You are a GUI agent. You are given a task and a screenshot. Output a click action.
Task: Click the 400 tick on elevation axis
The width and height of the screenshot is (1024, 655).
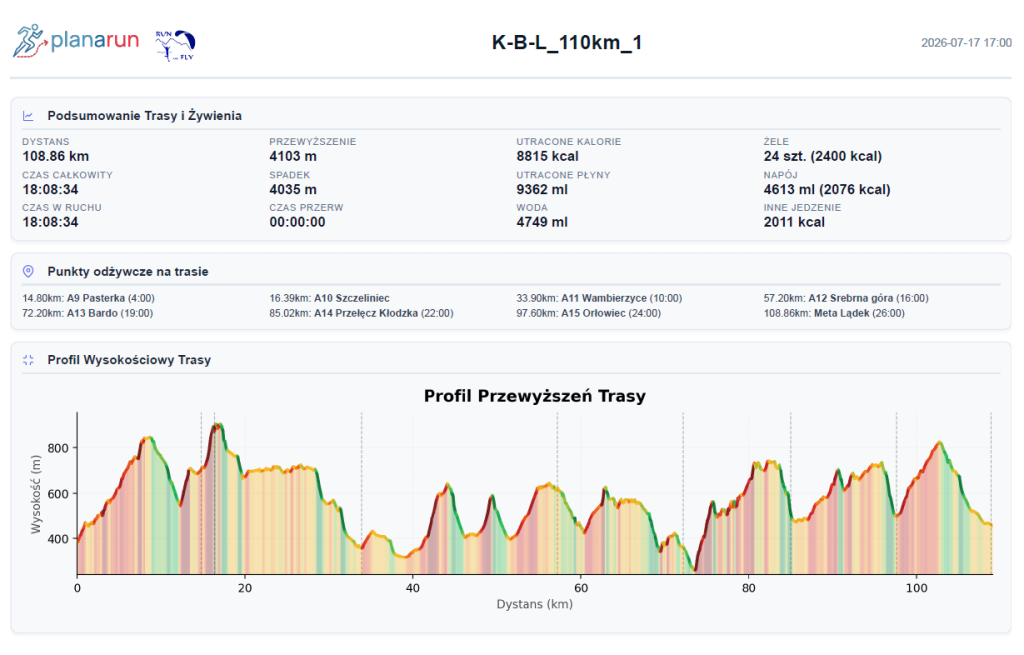pyautogui.click(x=58, y=539)
